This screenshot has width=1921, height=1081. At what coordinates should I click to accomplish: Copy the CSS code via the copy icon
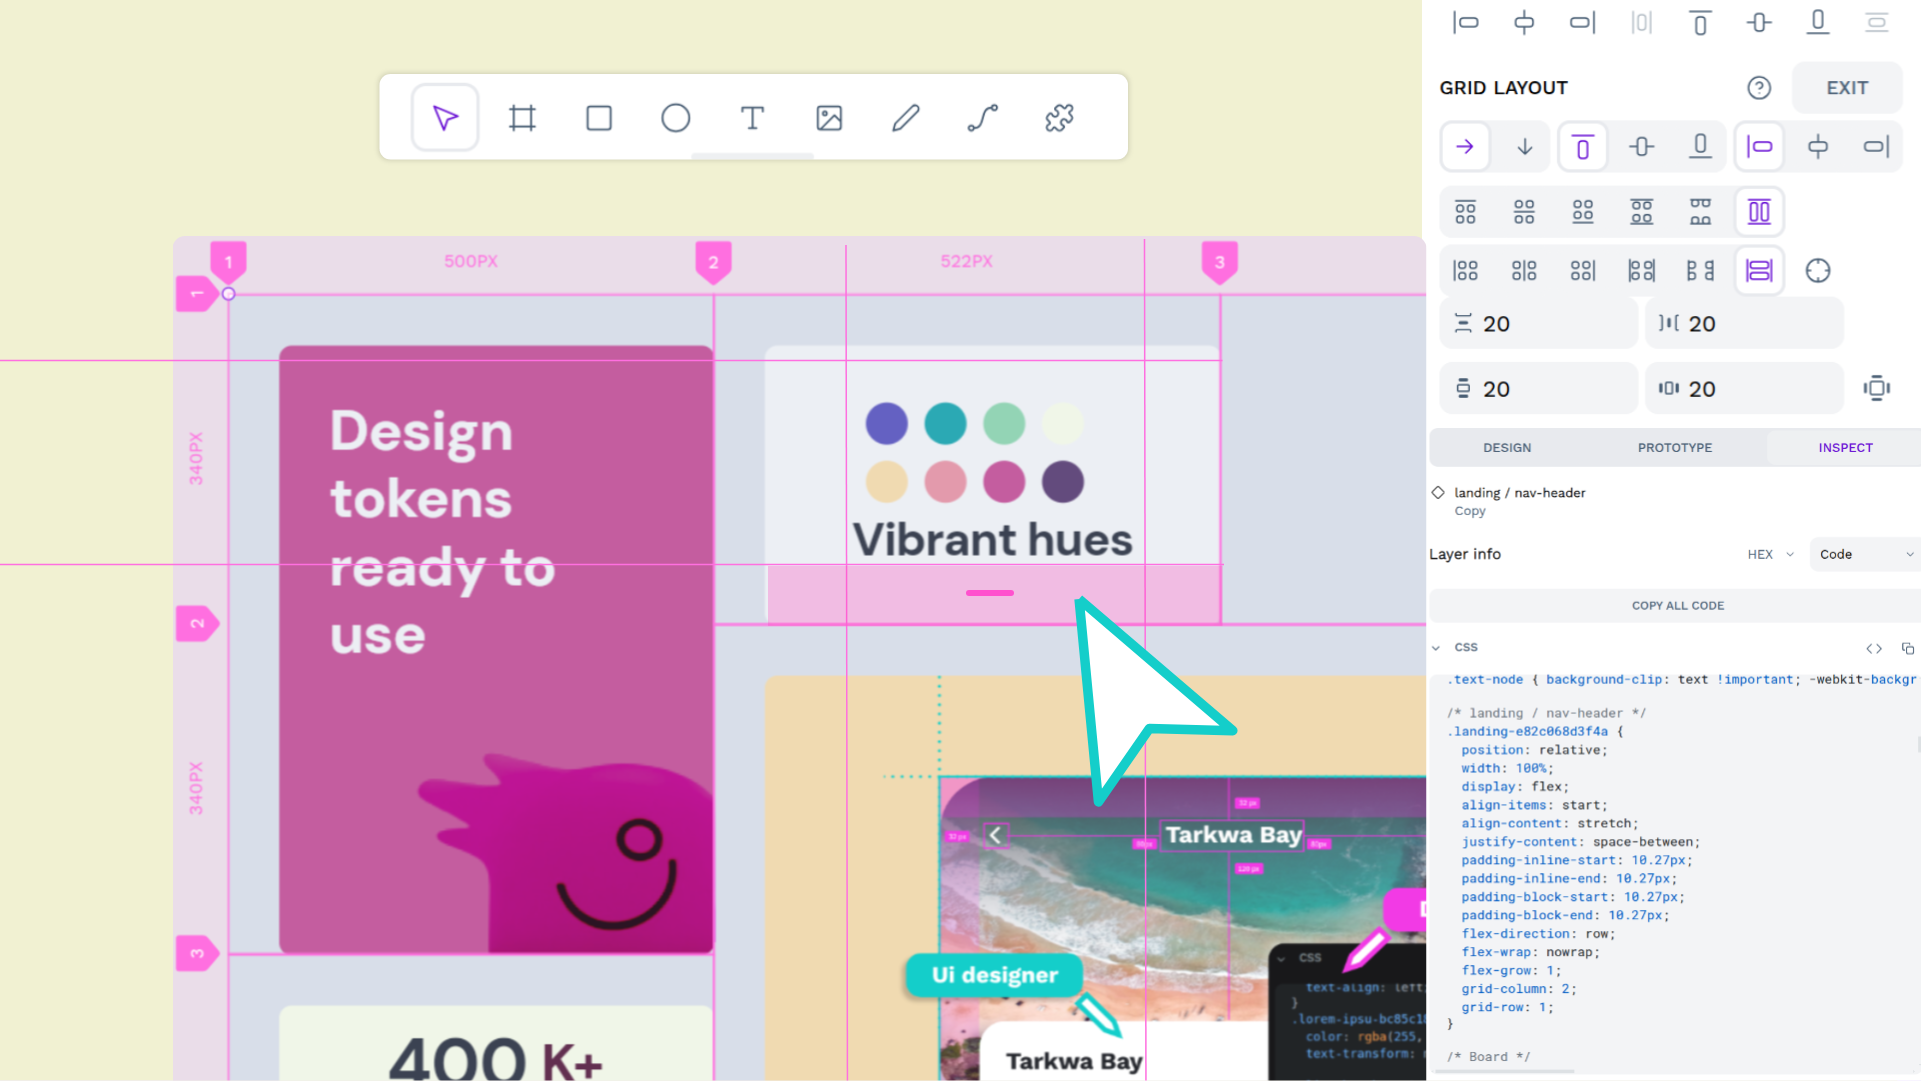click(x=1908, y=649)
